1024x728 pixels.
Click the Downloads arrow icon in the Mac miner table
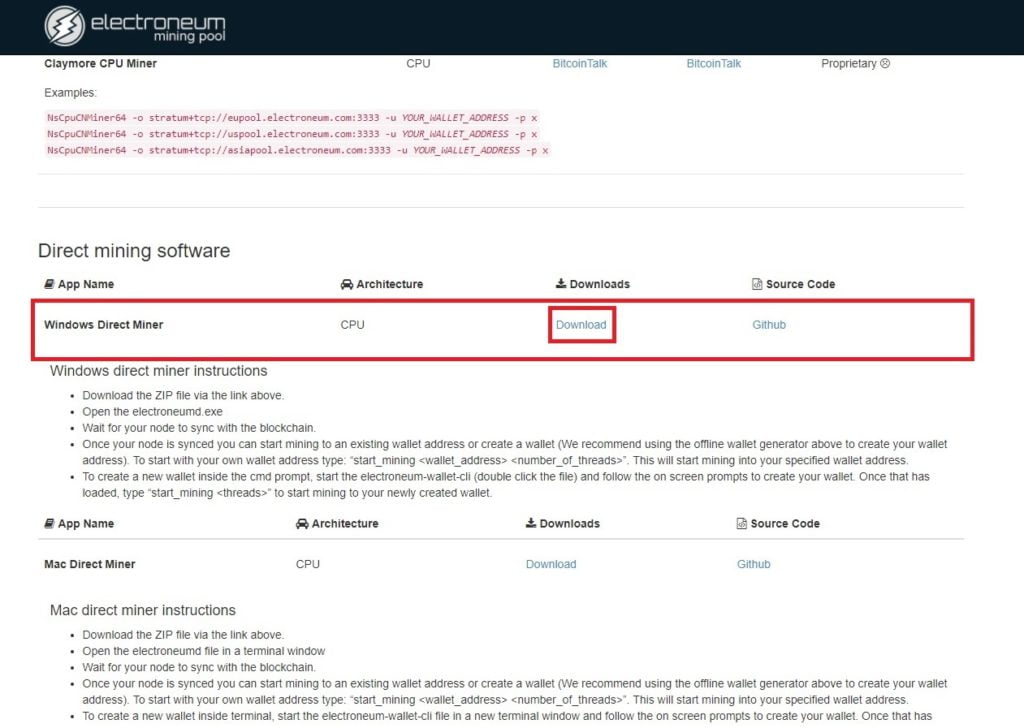pyautogui.click(x=531, y=523)
